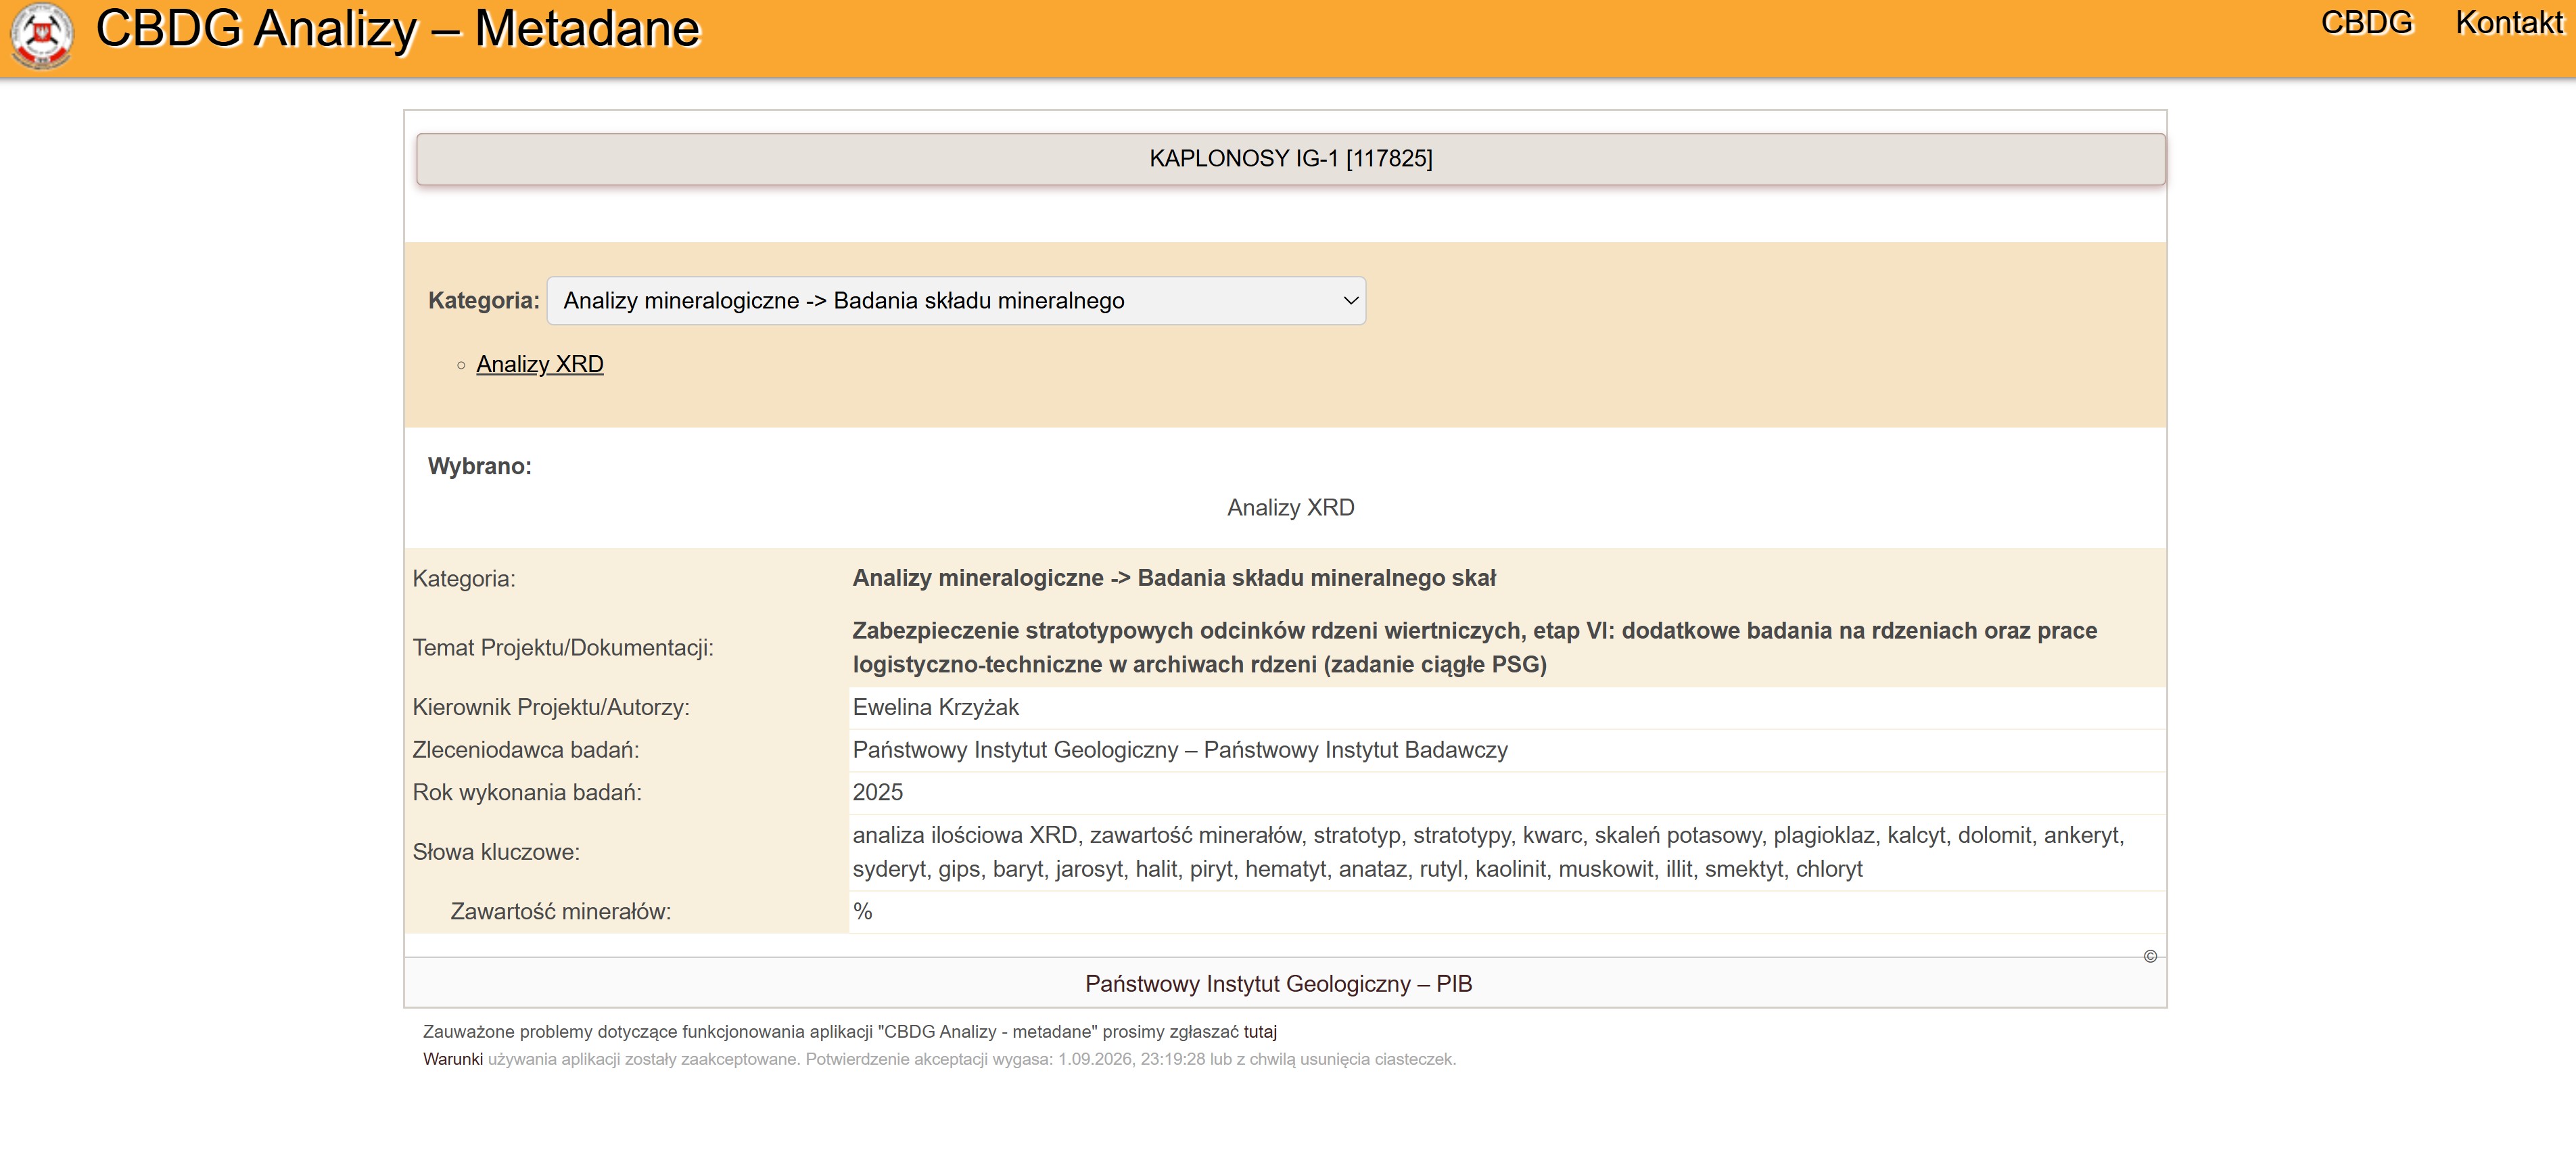Click the 'Zawartość minerałów:' label

tap(561, 911)
